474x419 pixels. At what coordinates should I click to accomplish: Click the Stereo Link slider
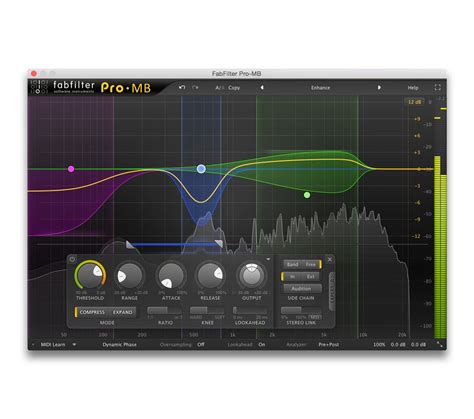(301, 310)
